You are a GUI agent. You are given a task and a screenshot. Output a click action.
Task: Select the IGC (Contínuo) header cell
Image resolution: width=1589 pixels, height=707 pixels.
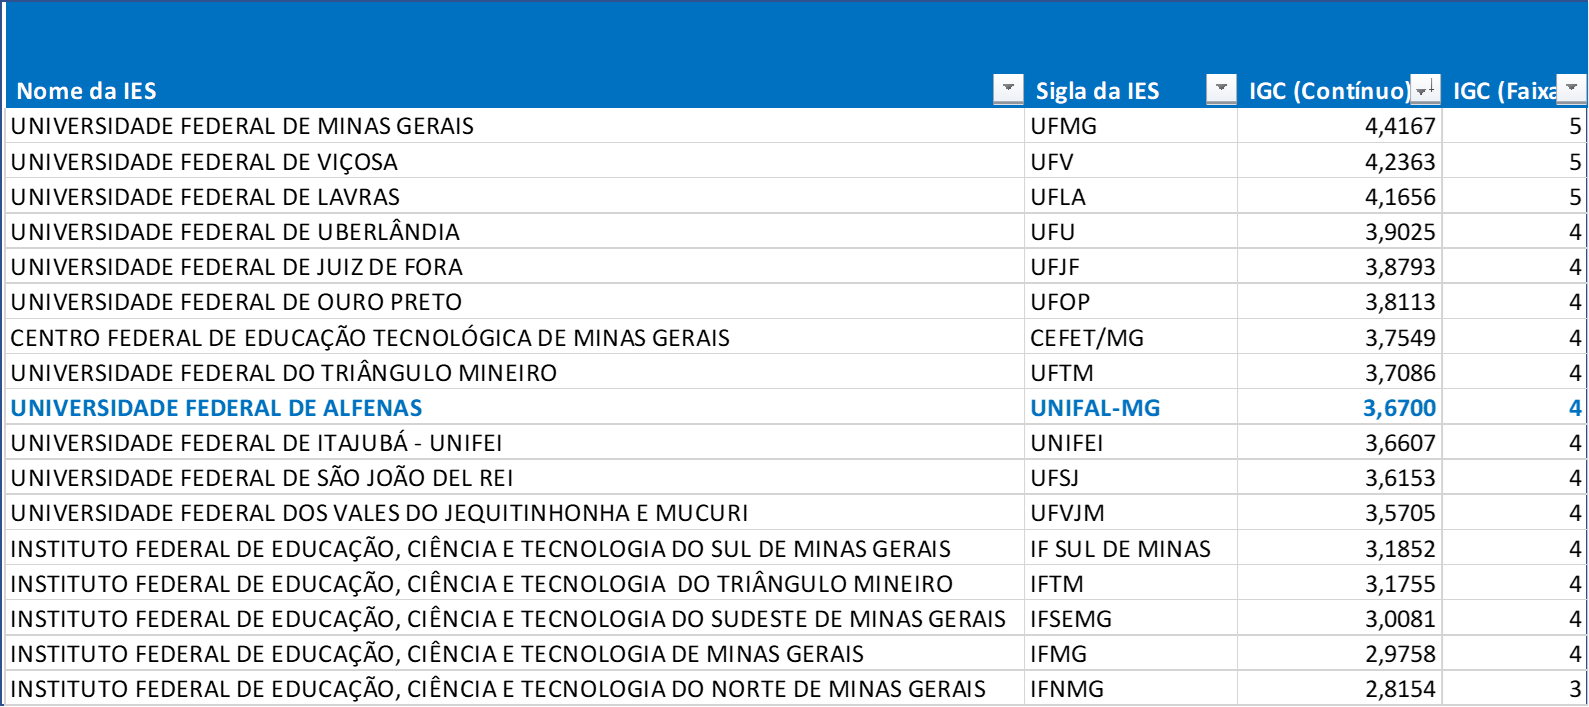coord(1340,90)
